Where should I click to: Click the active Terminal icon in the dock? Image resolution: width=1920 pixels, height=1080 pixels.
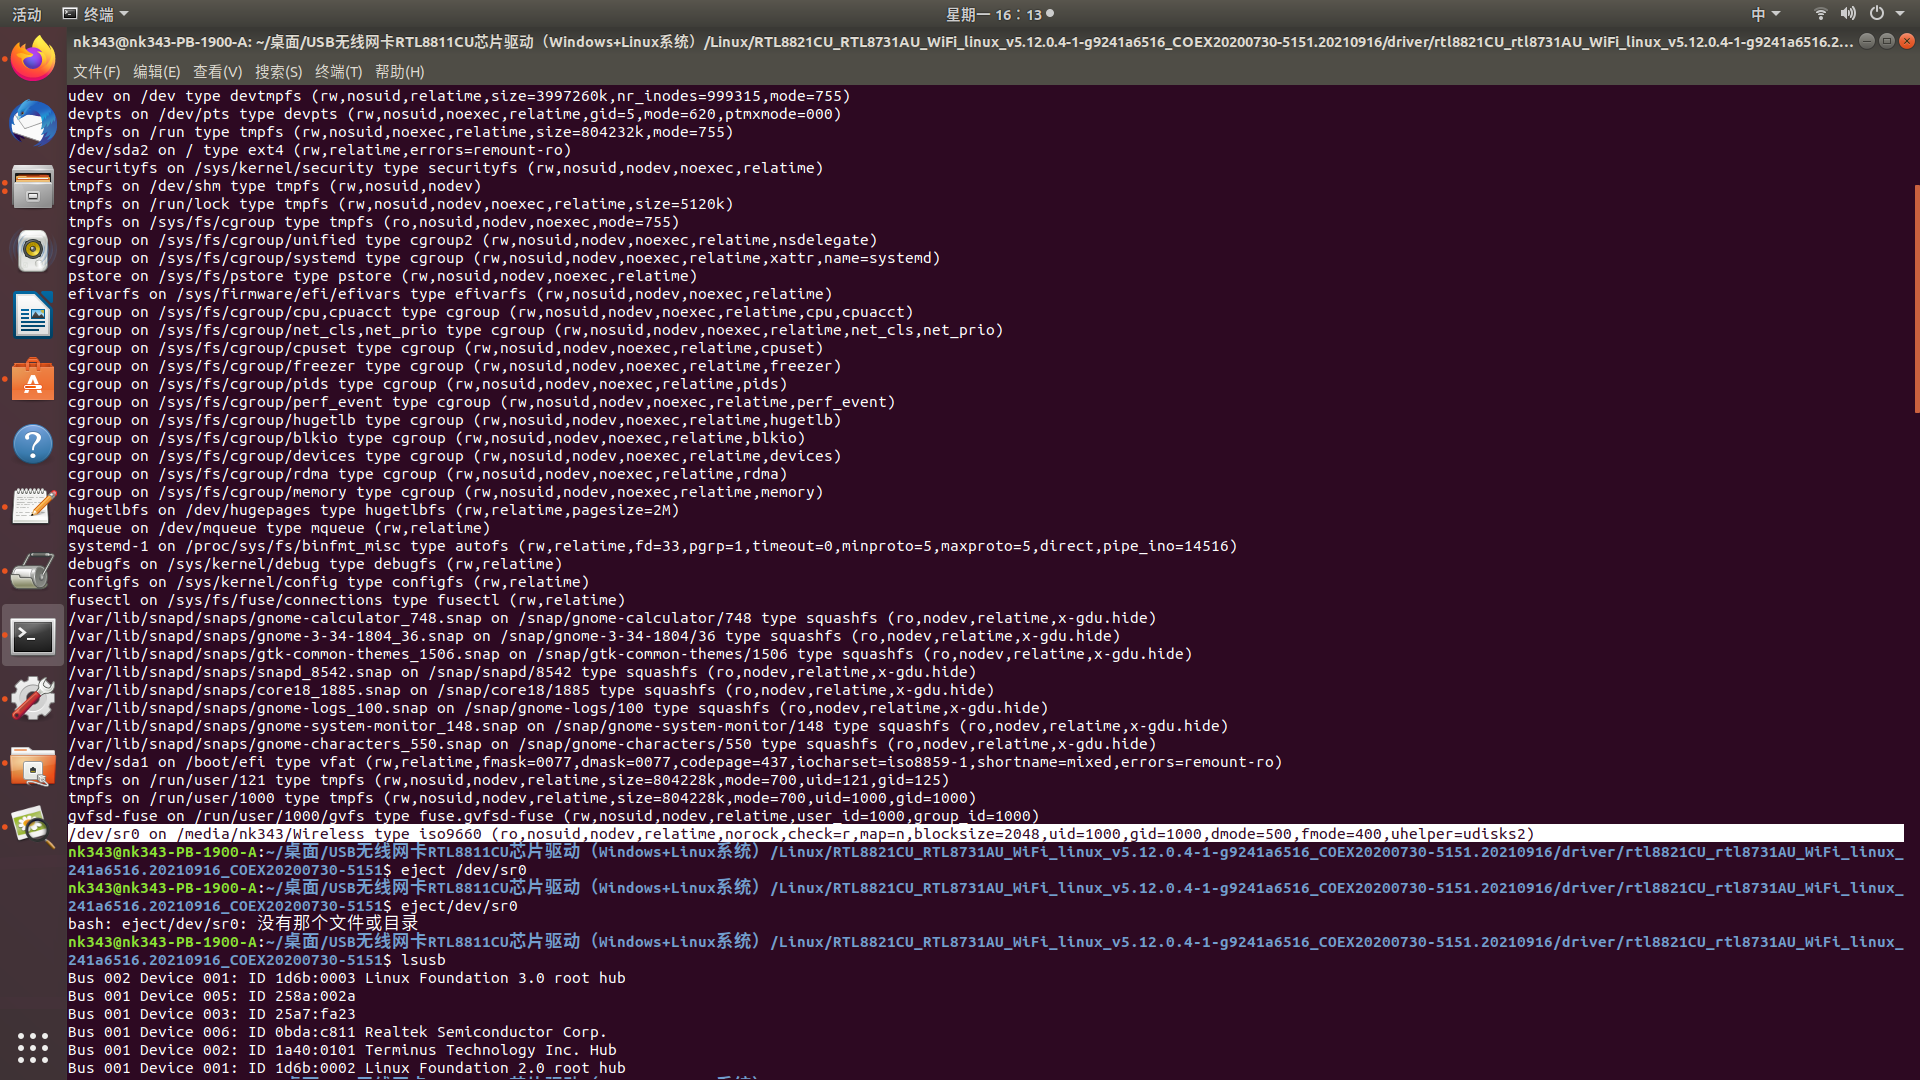tap(33, 636)
